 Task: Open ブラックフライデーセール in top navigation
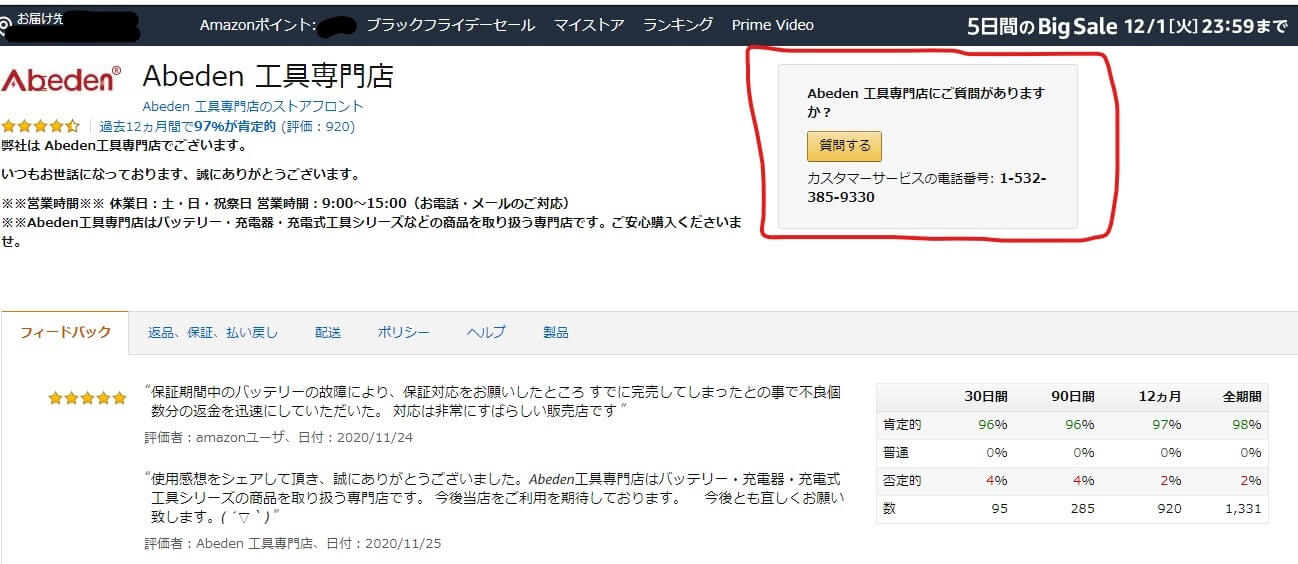pyautogui.click(x=450, y=25)
